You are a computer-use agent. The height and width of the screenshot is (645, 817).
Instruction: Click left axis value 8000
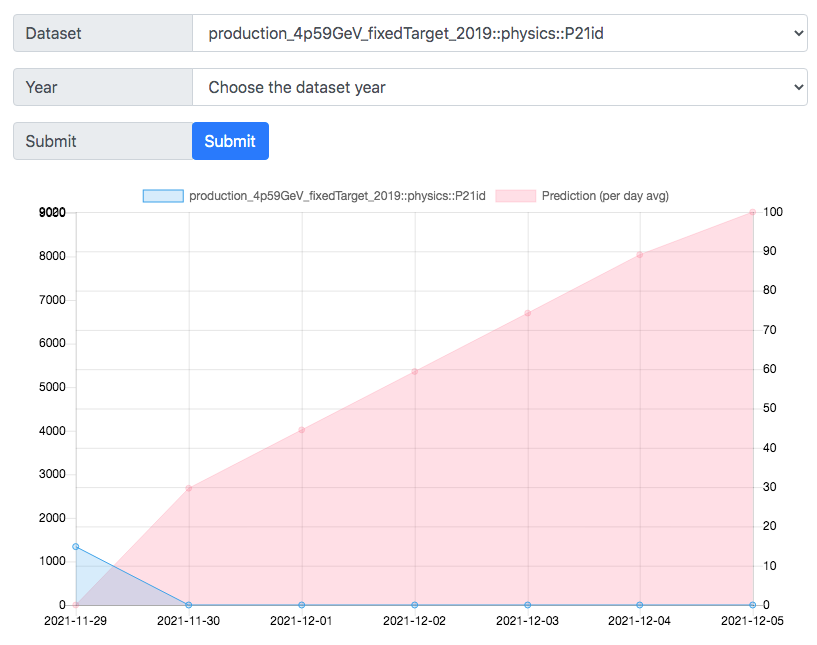coord(52,256)
